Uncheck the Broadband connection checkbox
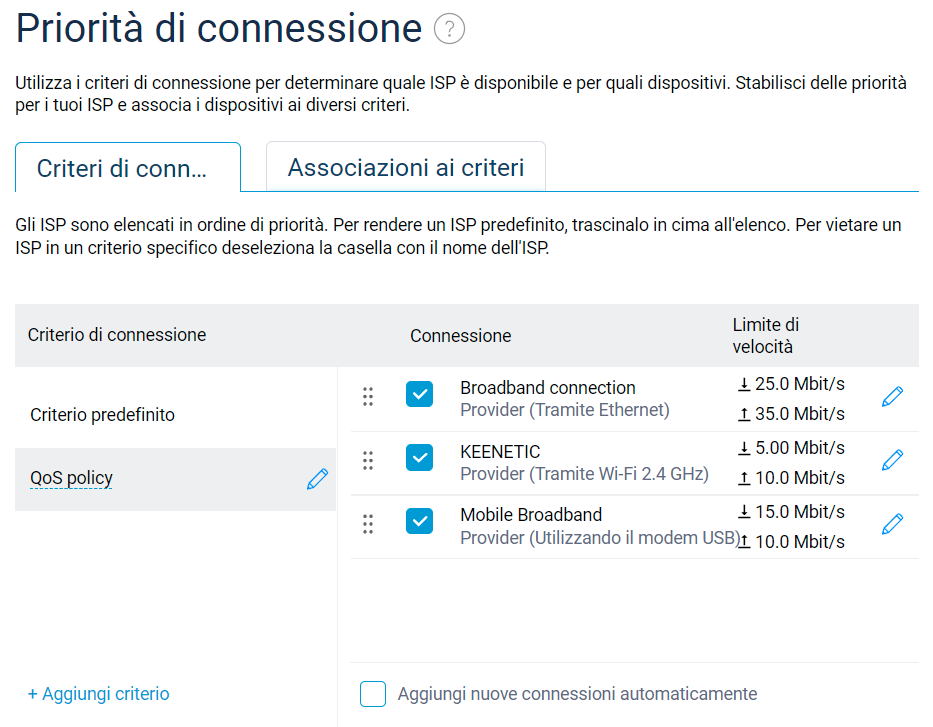The image size is (933, 727). pos(420,395)
